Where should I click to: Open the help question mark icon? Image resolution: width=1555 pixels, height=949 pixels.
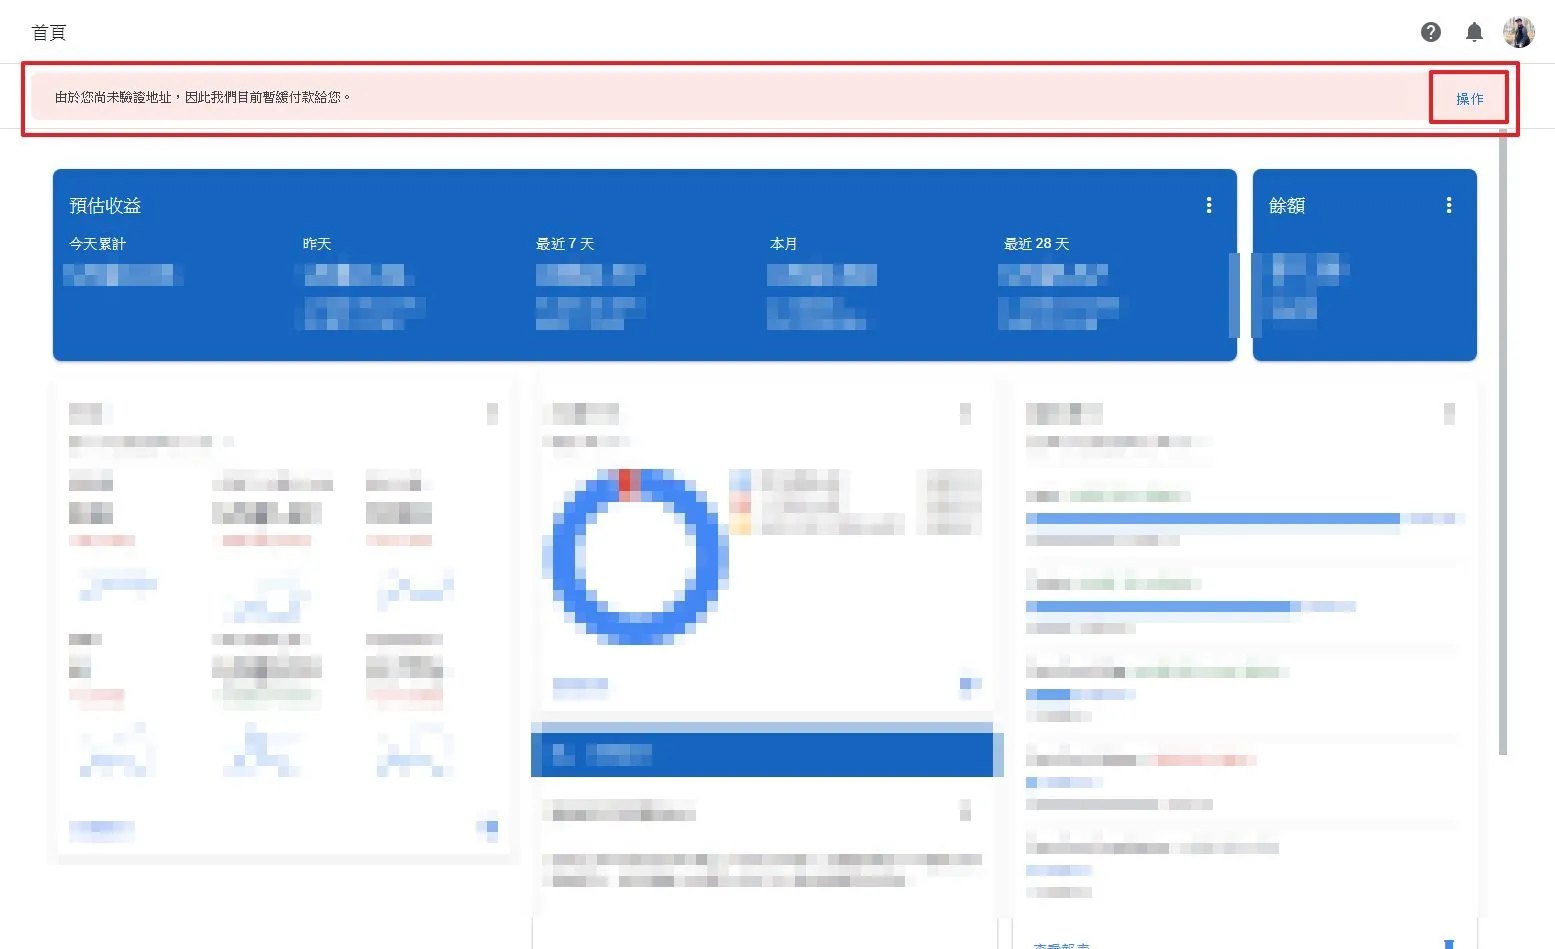point(1431,32)
